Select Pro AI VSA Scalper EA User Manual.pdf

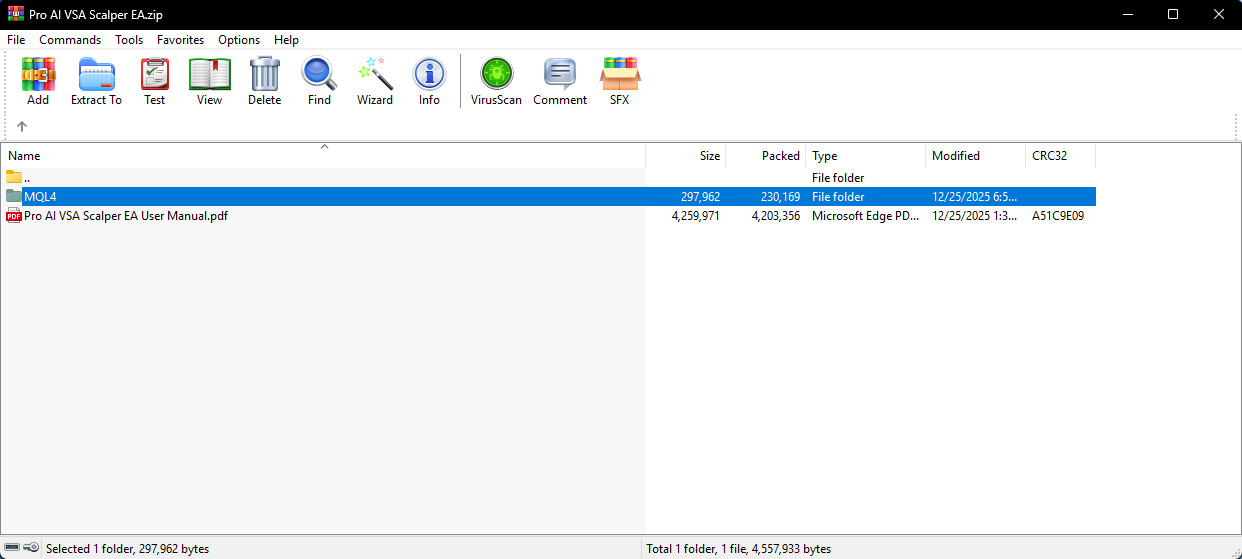pyautogui.click(x=126, y=216)
